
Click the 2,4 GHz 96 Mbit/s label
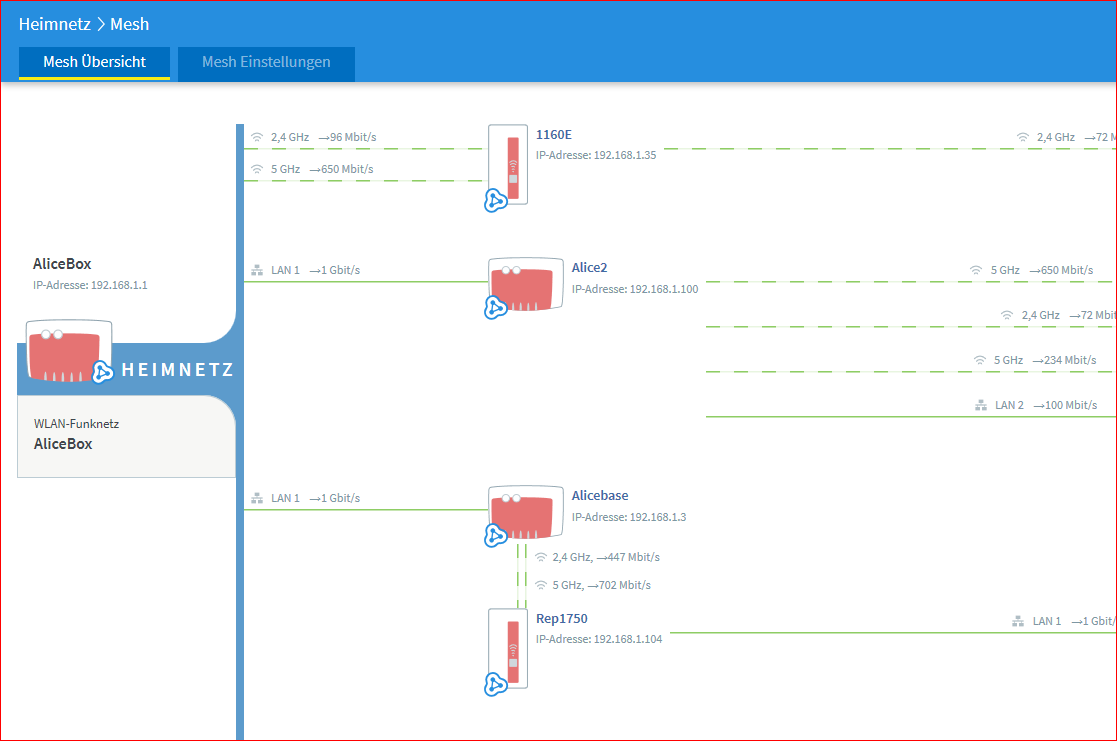pyautogui.click(x=323, y=137)
